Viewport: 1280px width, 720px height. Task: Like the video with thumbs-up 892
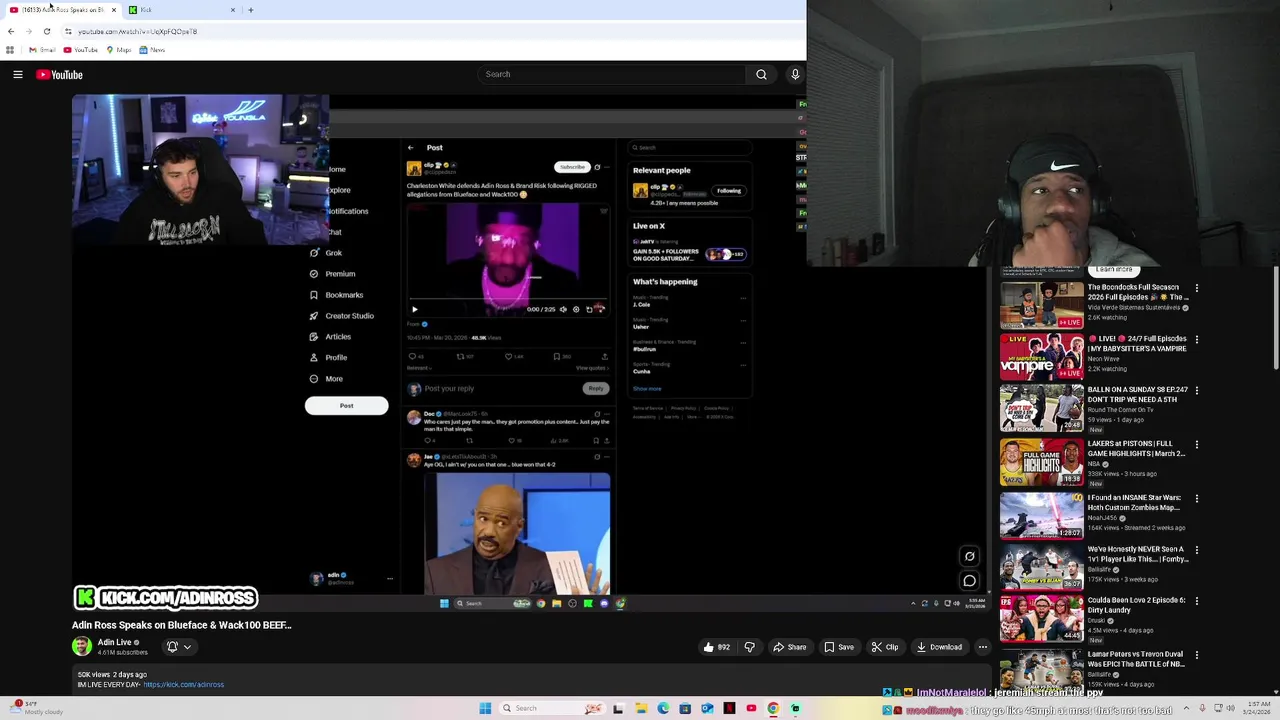pyautogui.click(x=716, y=647)
